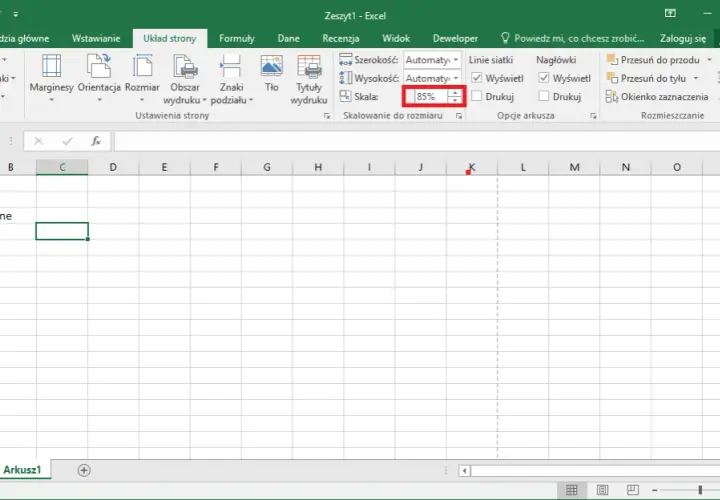Open the Deweloper tab
720x500 pixels.
[x=456, y=39]
